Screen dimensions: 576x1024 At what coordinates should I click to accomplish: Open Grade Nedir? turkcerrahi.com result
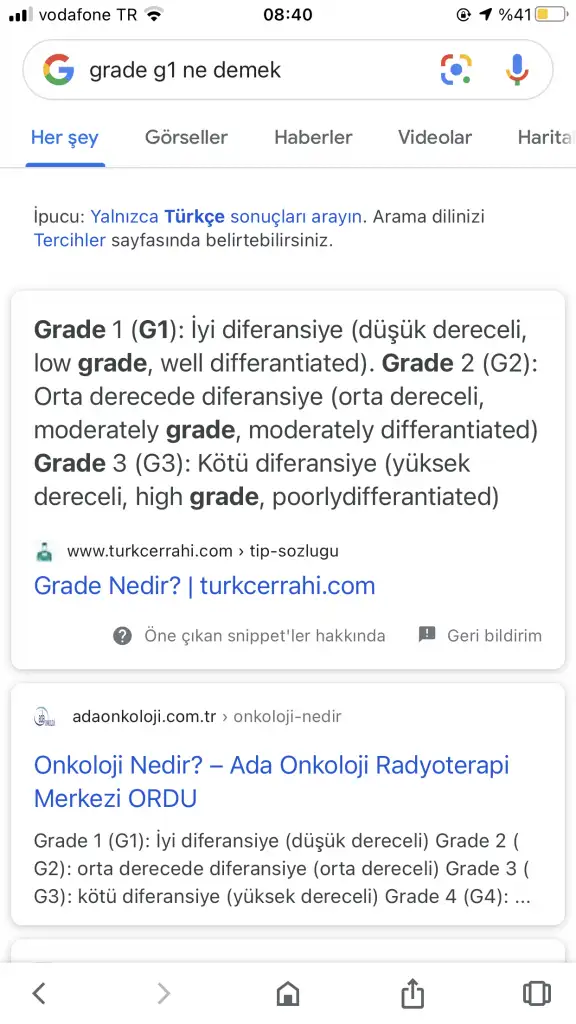[204, 586]
